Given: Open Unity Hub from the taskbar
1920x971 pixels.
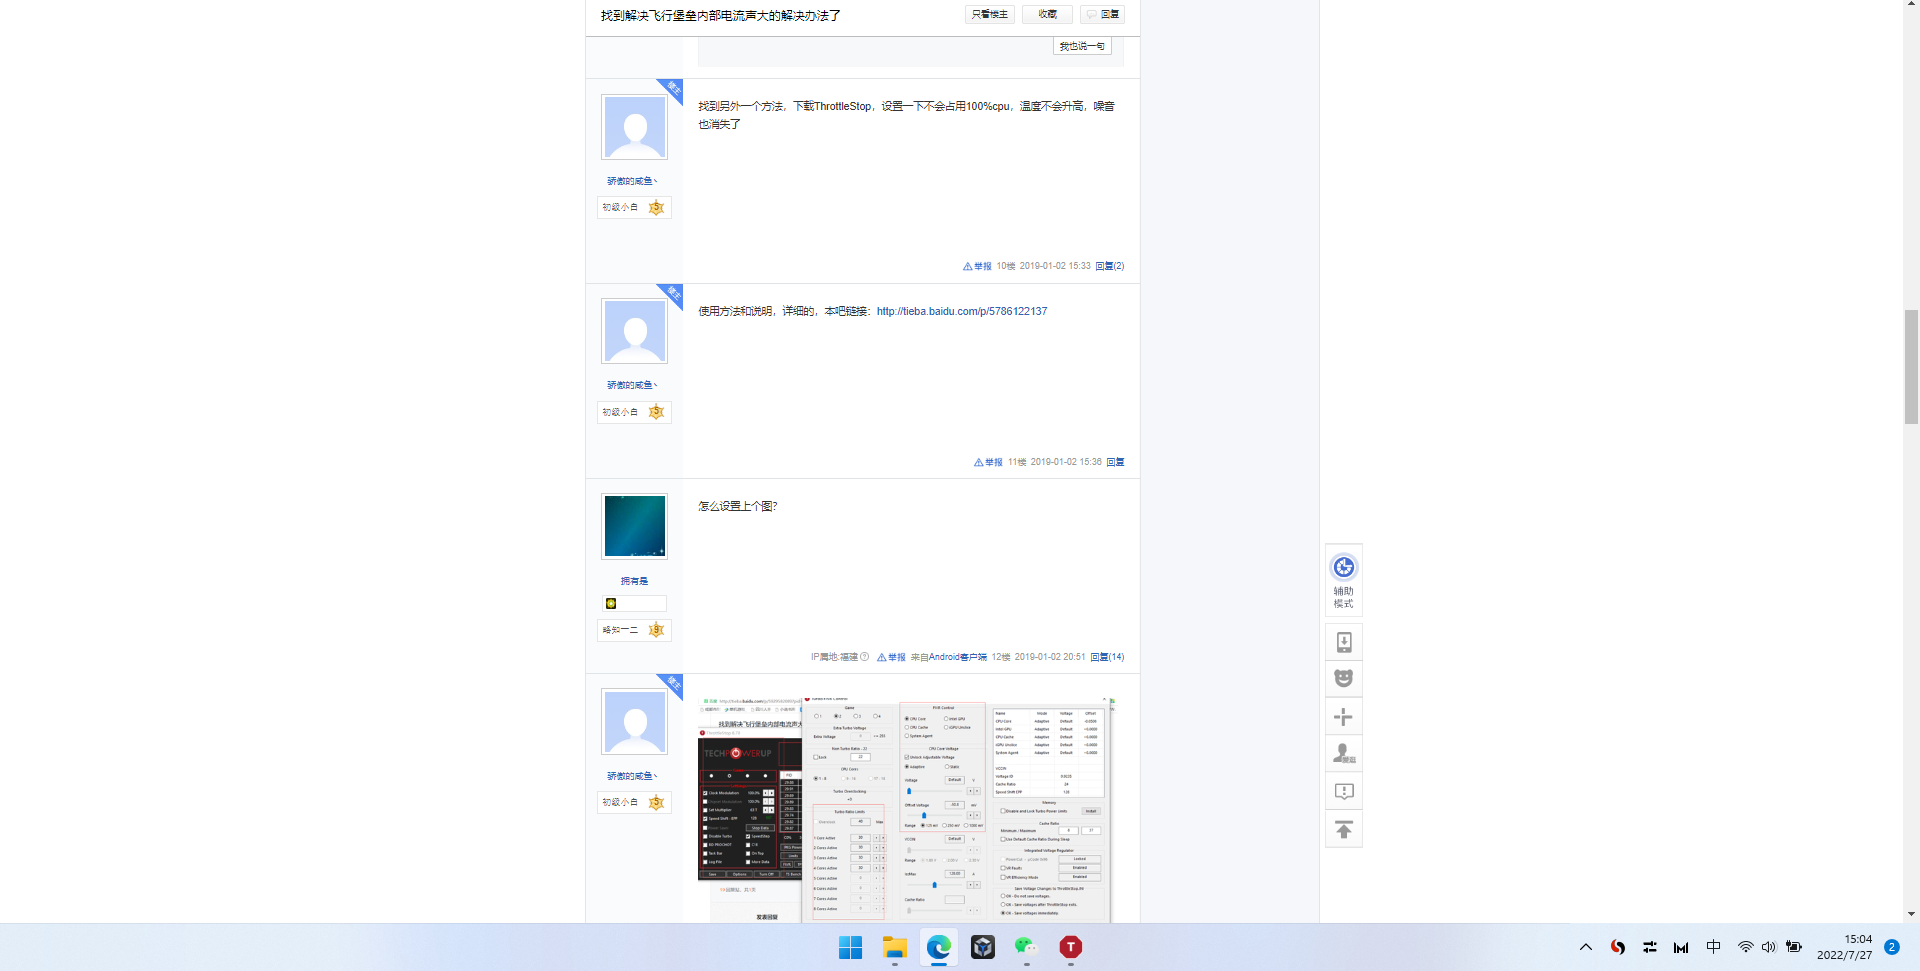Looking at the screenshot, I should pos(982,947).
